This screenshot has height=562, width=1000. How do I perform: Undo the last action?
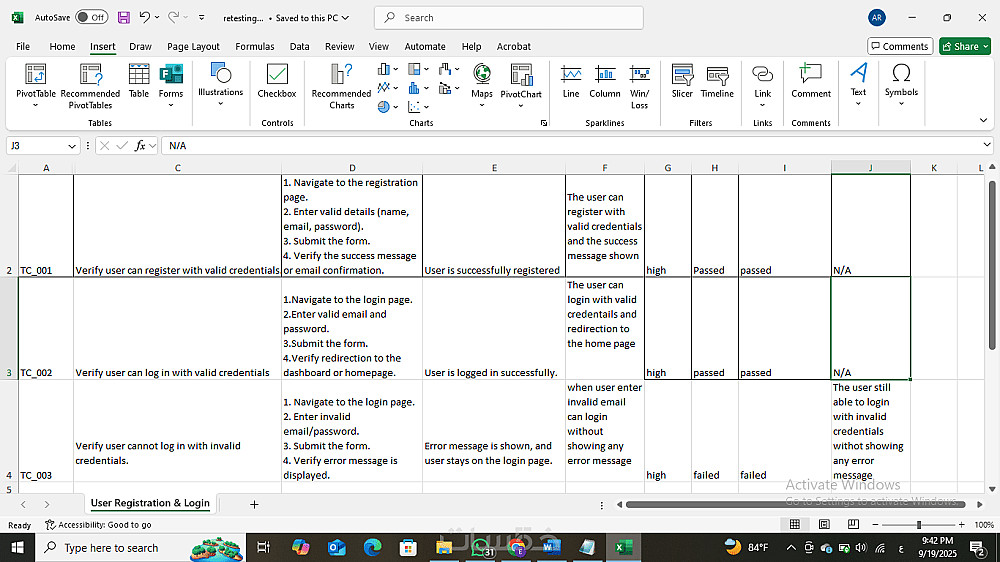[145, 17]
